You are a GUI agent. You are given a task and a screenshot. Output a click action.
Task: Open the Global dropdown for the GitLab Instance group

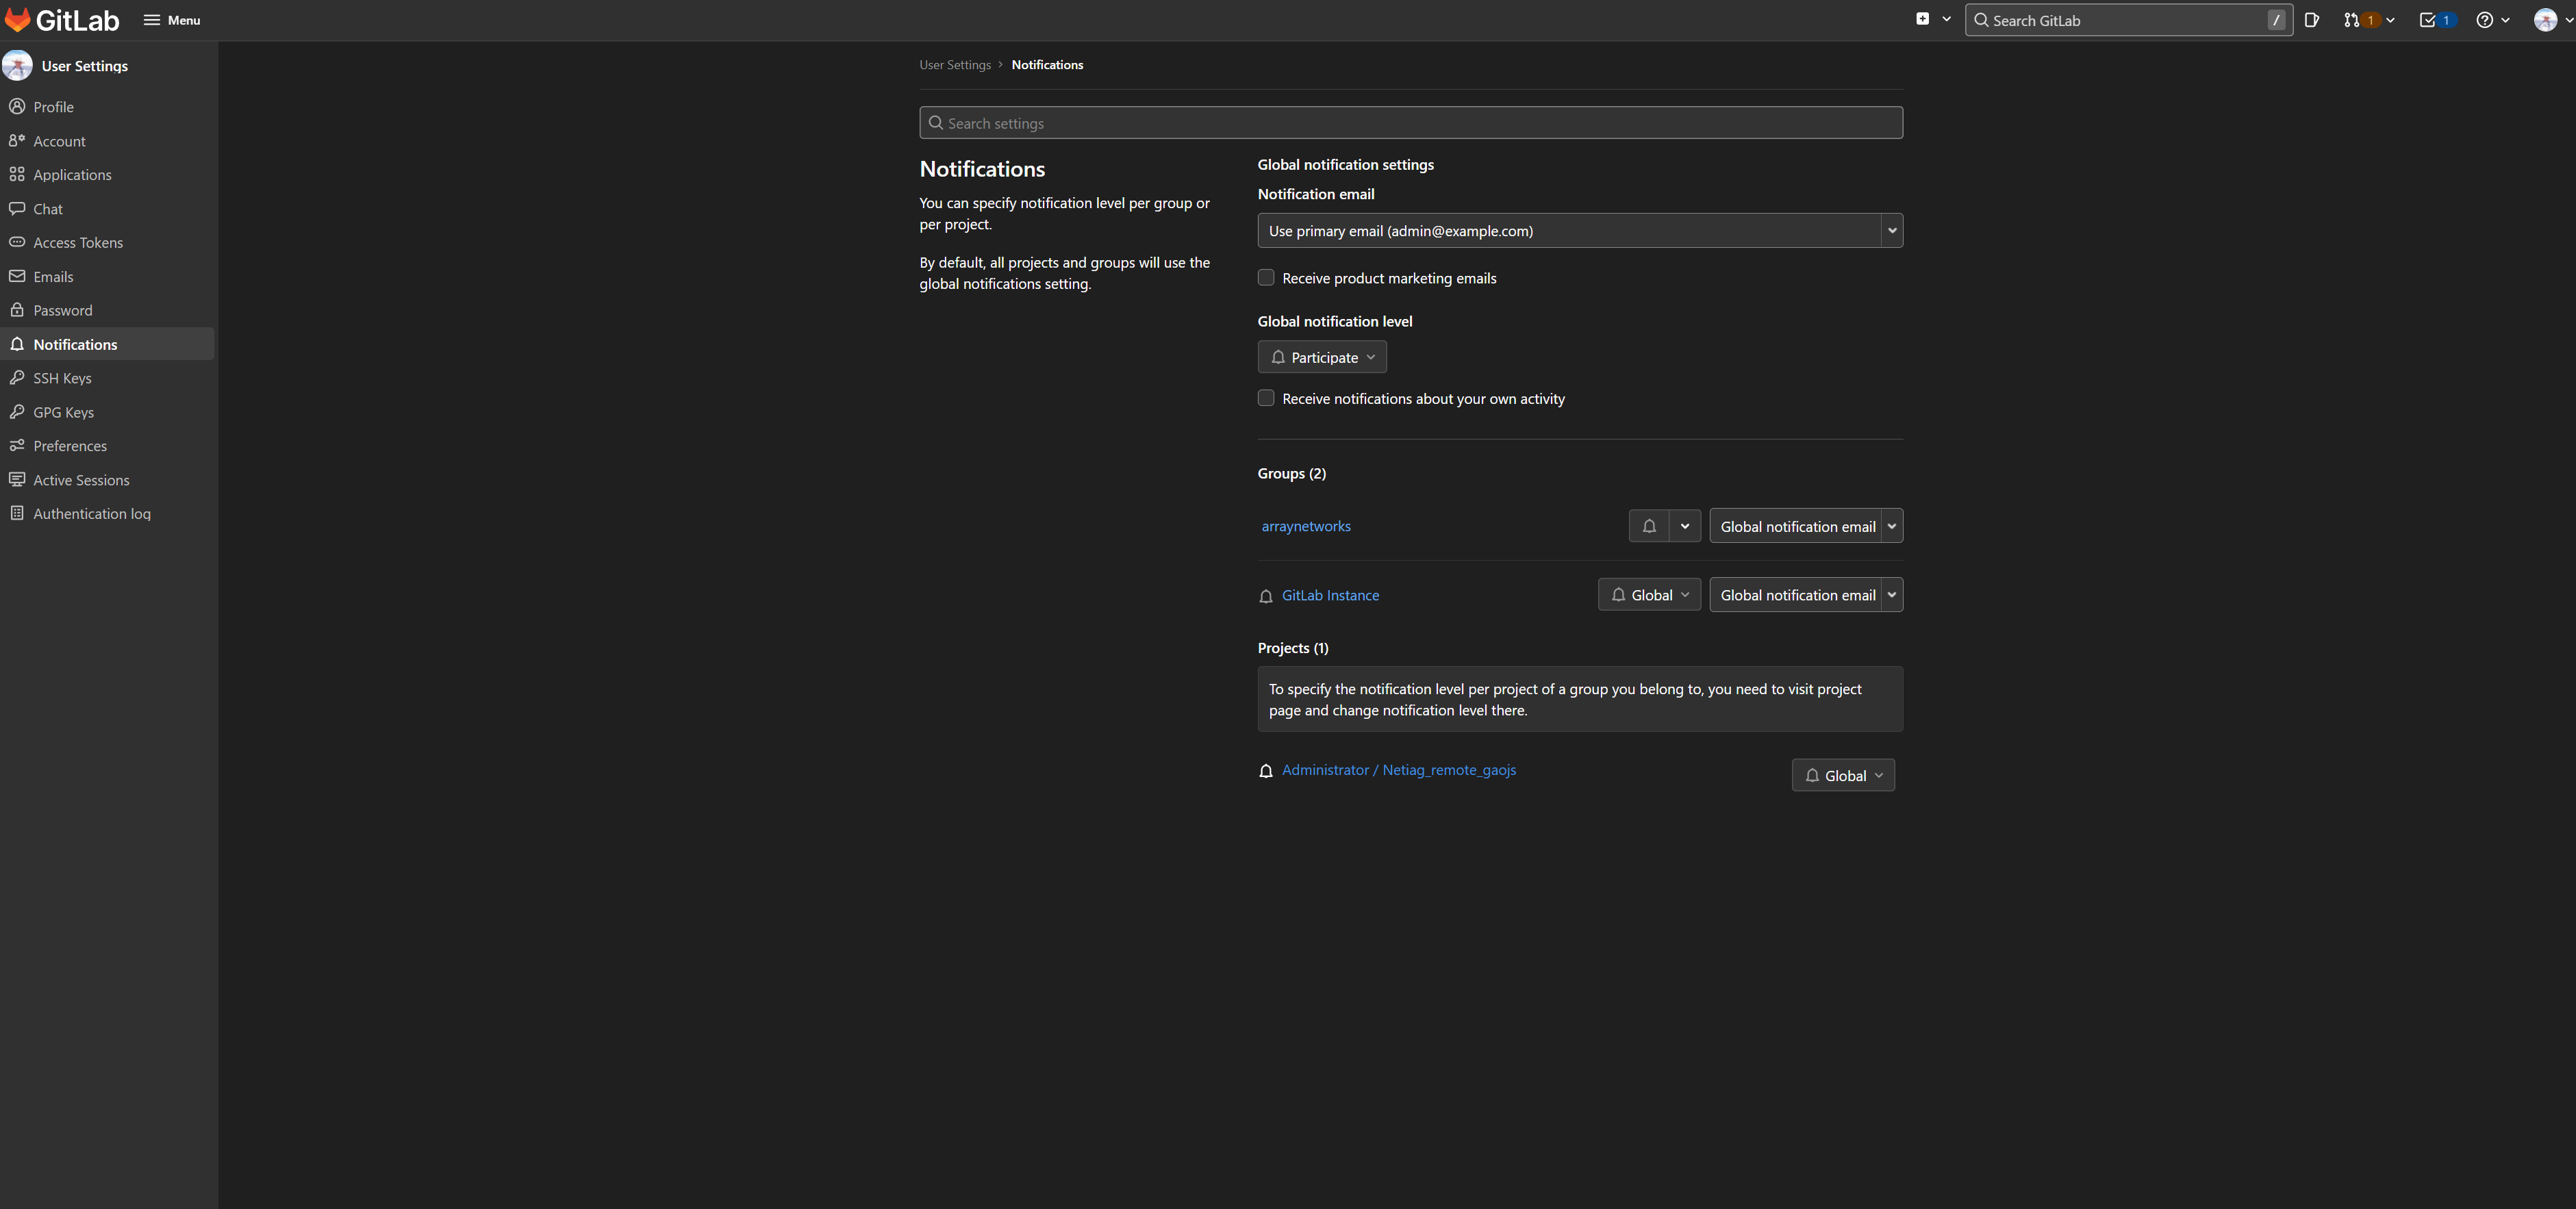click(x=1649, y=595)
